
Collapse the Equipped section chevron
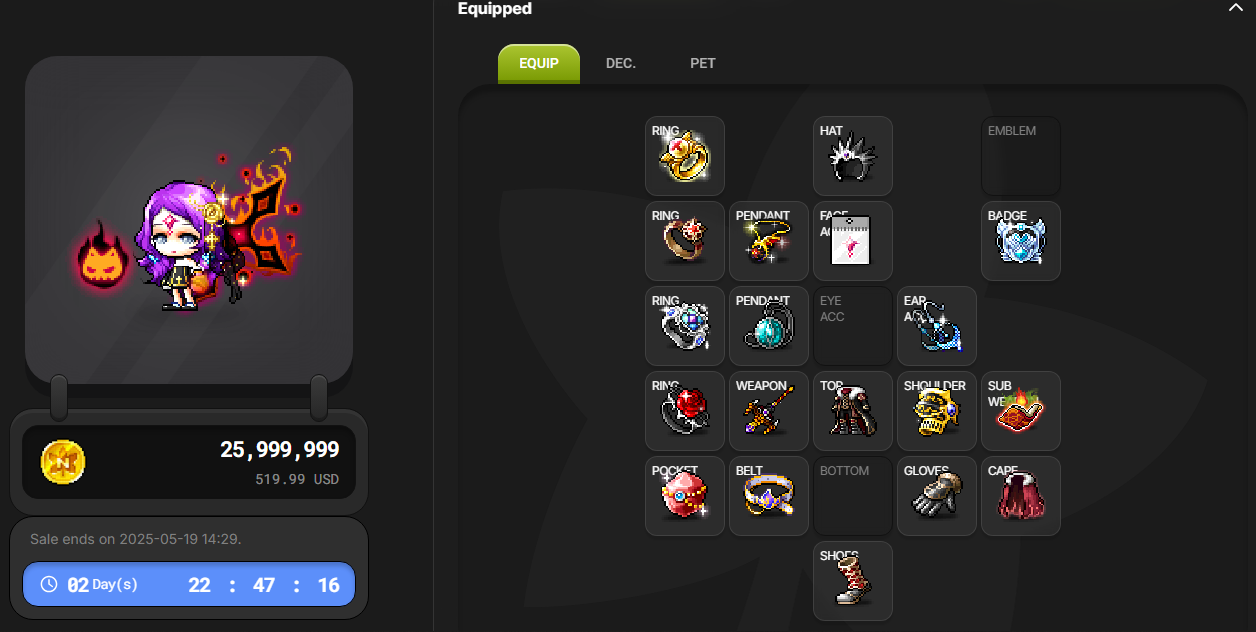(1235, 7)
